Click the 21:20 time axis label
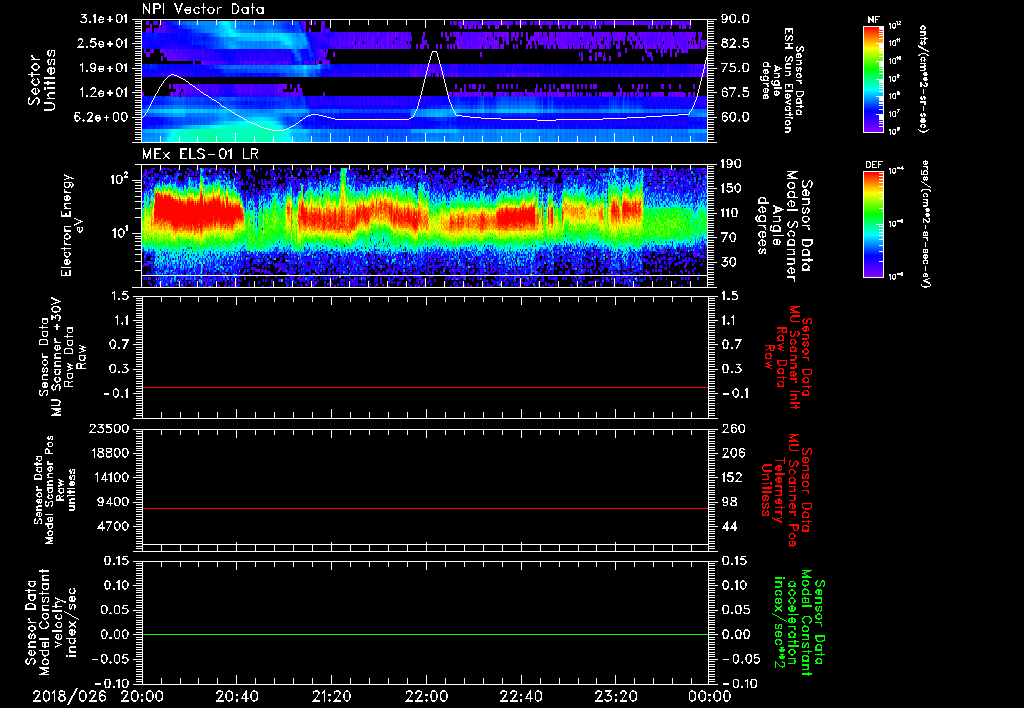Viewport: 1024px width, 708px height. point(331,697)
